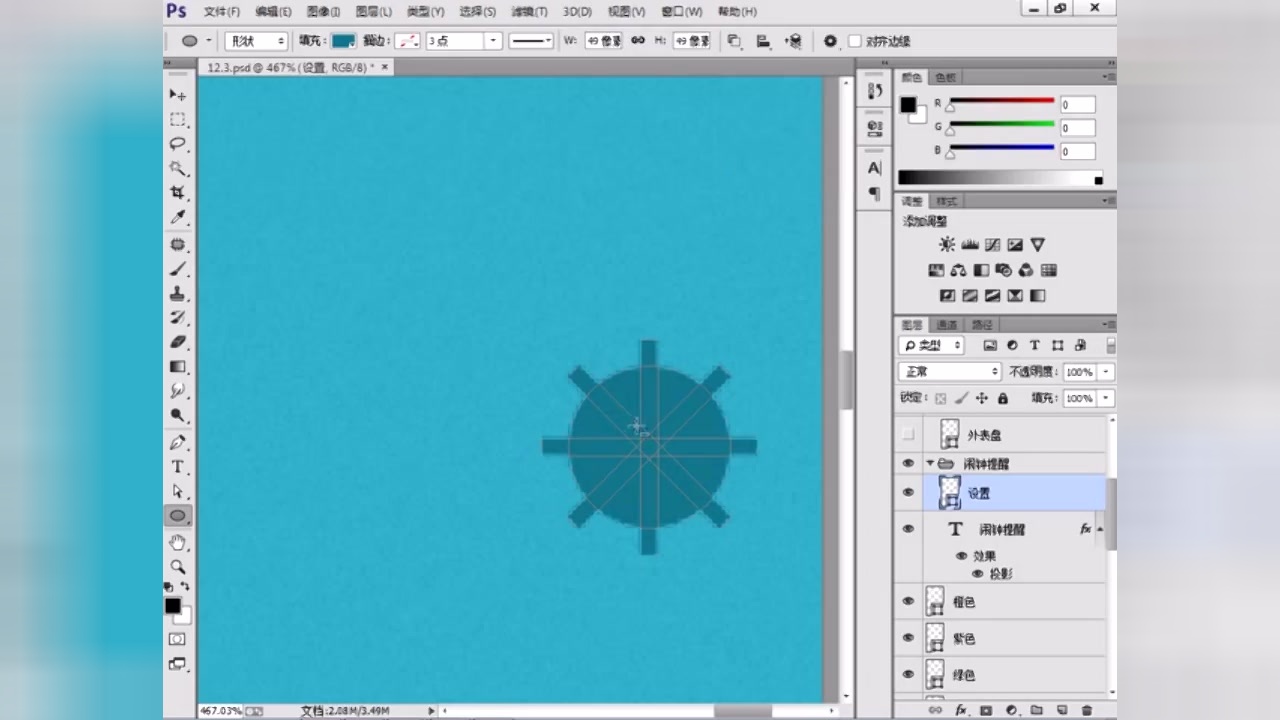Select the Ellipse shape tool in toolbox

tap(178, 516)
